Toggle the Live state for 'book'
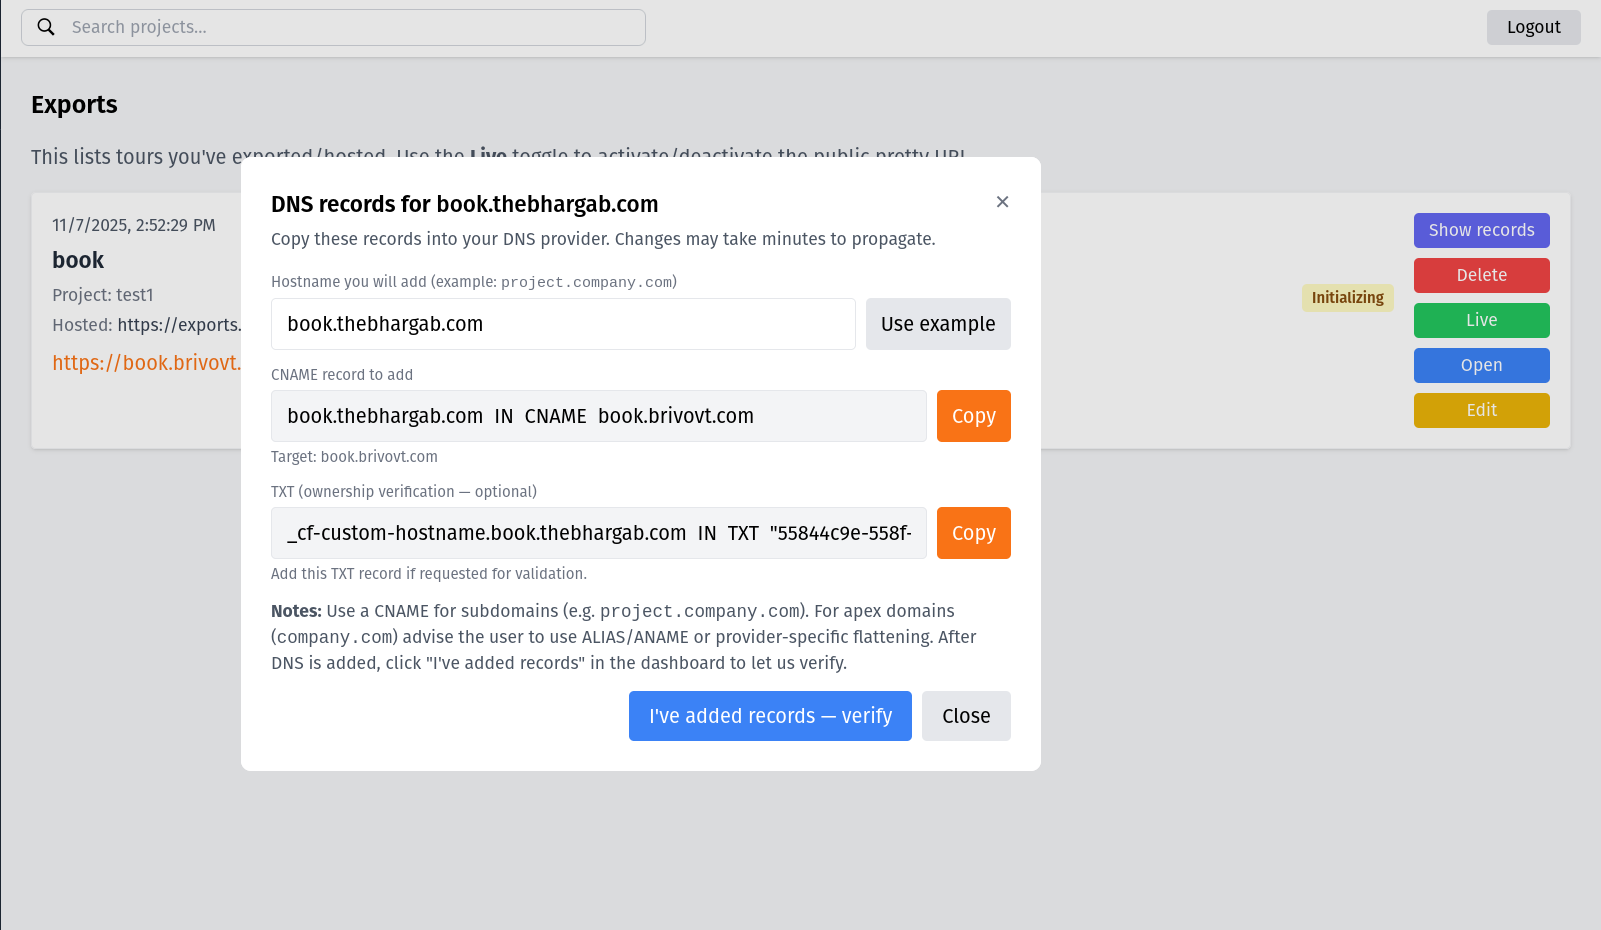Image resolution: width=1601 pixels, height=930 pixels. click(x=1481, y=320)
